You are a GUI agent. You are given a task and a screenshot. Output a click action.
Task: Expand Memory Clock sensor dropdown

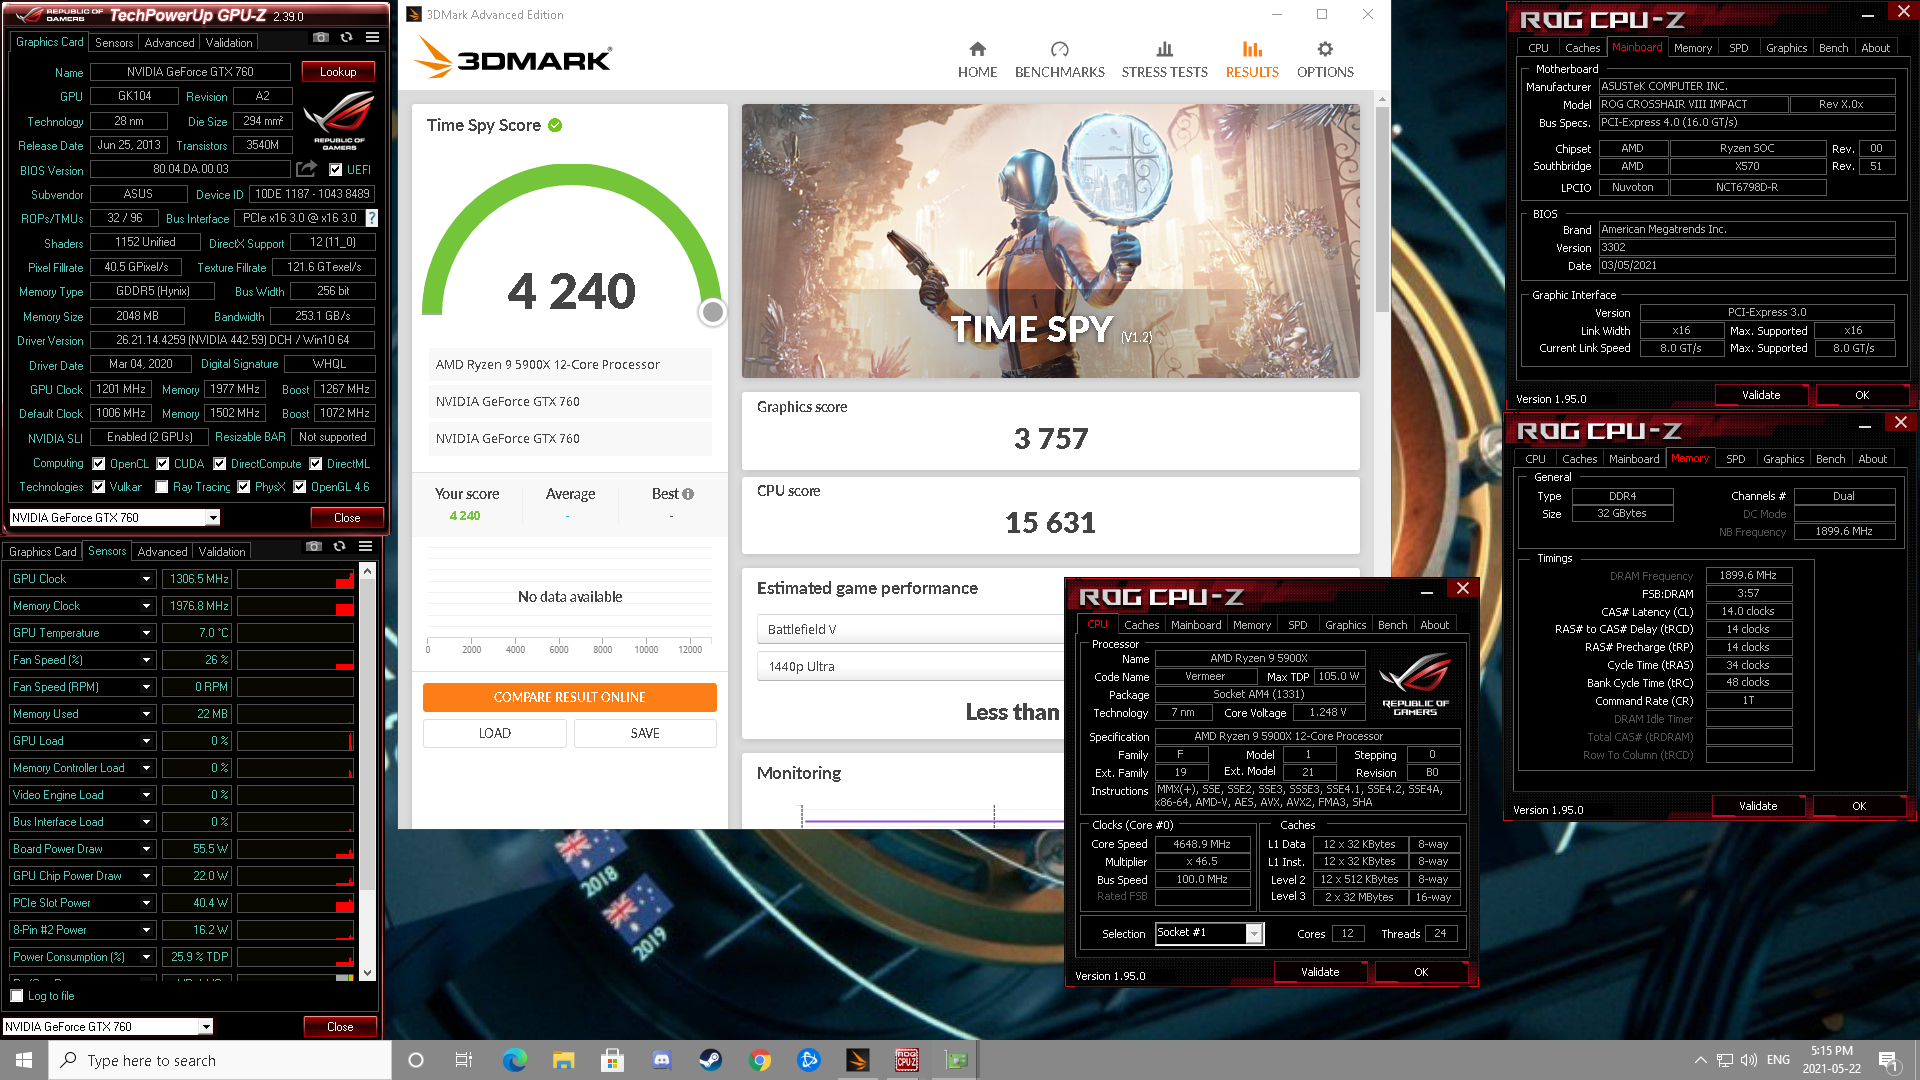tap(146, 606)
